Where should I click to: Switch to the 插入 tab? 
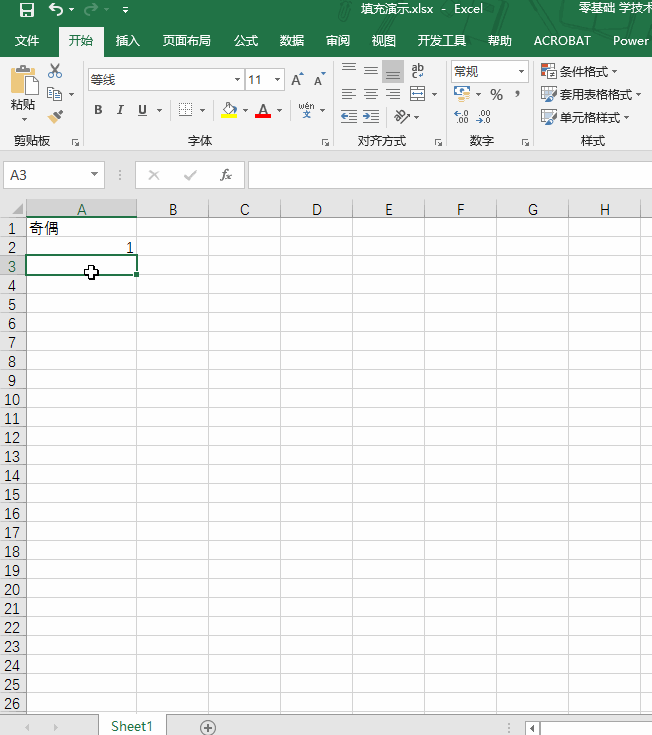pos(127,41)
